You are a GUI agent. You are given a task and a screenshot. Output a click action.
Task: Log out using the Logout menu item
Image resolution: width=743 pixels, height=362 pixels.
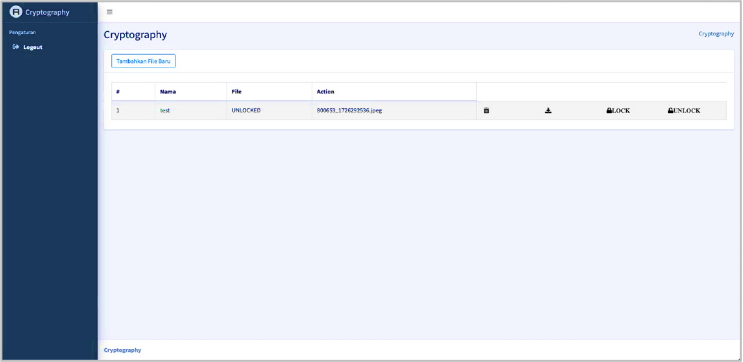pos(27,47)
